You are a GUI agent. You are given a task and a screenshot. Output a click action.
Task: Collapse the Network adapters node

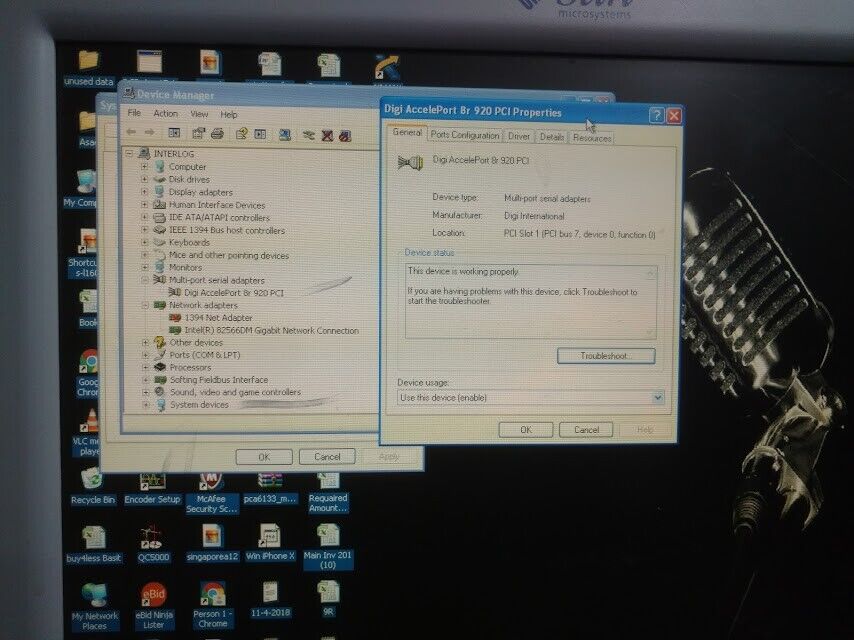(x=145, y=305)
